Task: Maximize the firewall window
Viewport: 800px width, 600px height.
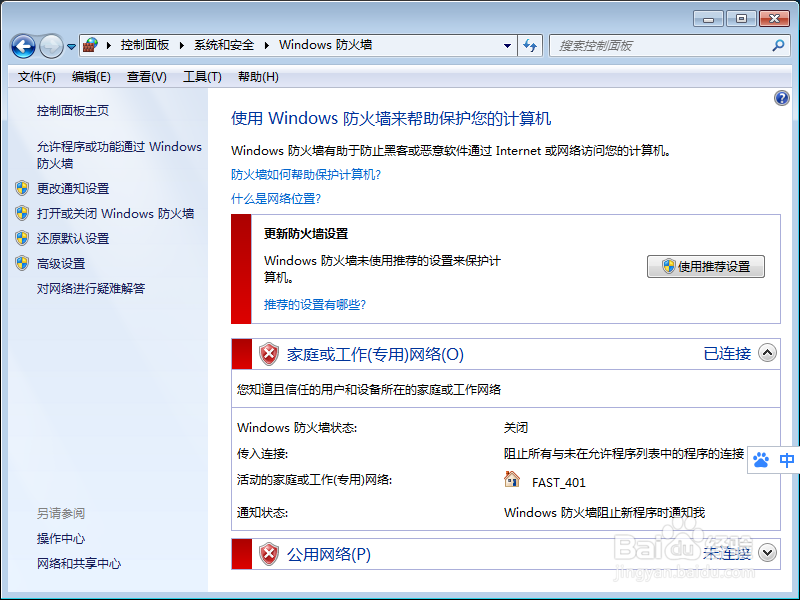Action: click(x=741, y=19)
